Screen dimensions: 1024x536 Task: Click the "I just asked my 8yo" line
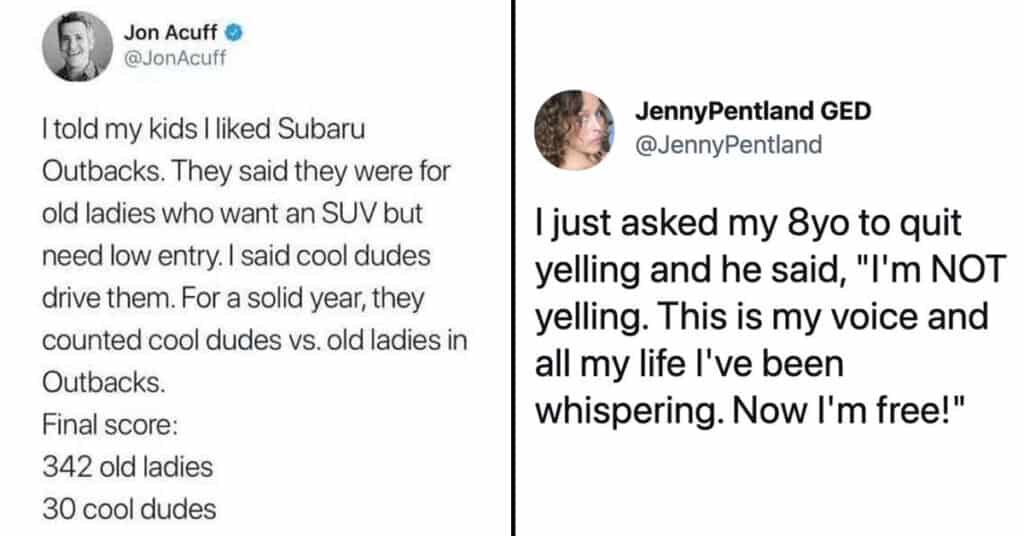[749, 225]
